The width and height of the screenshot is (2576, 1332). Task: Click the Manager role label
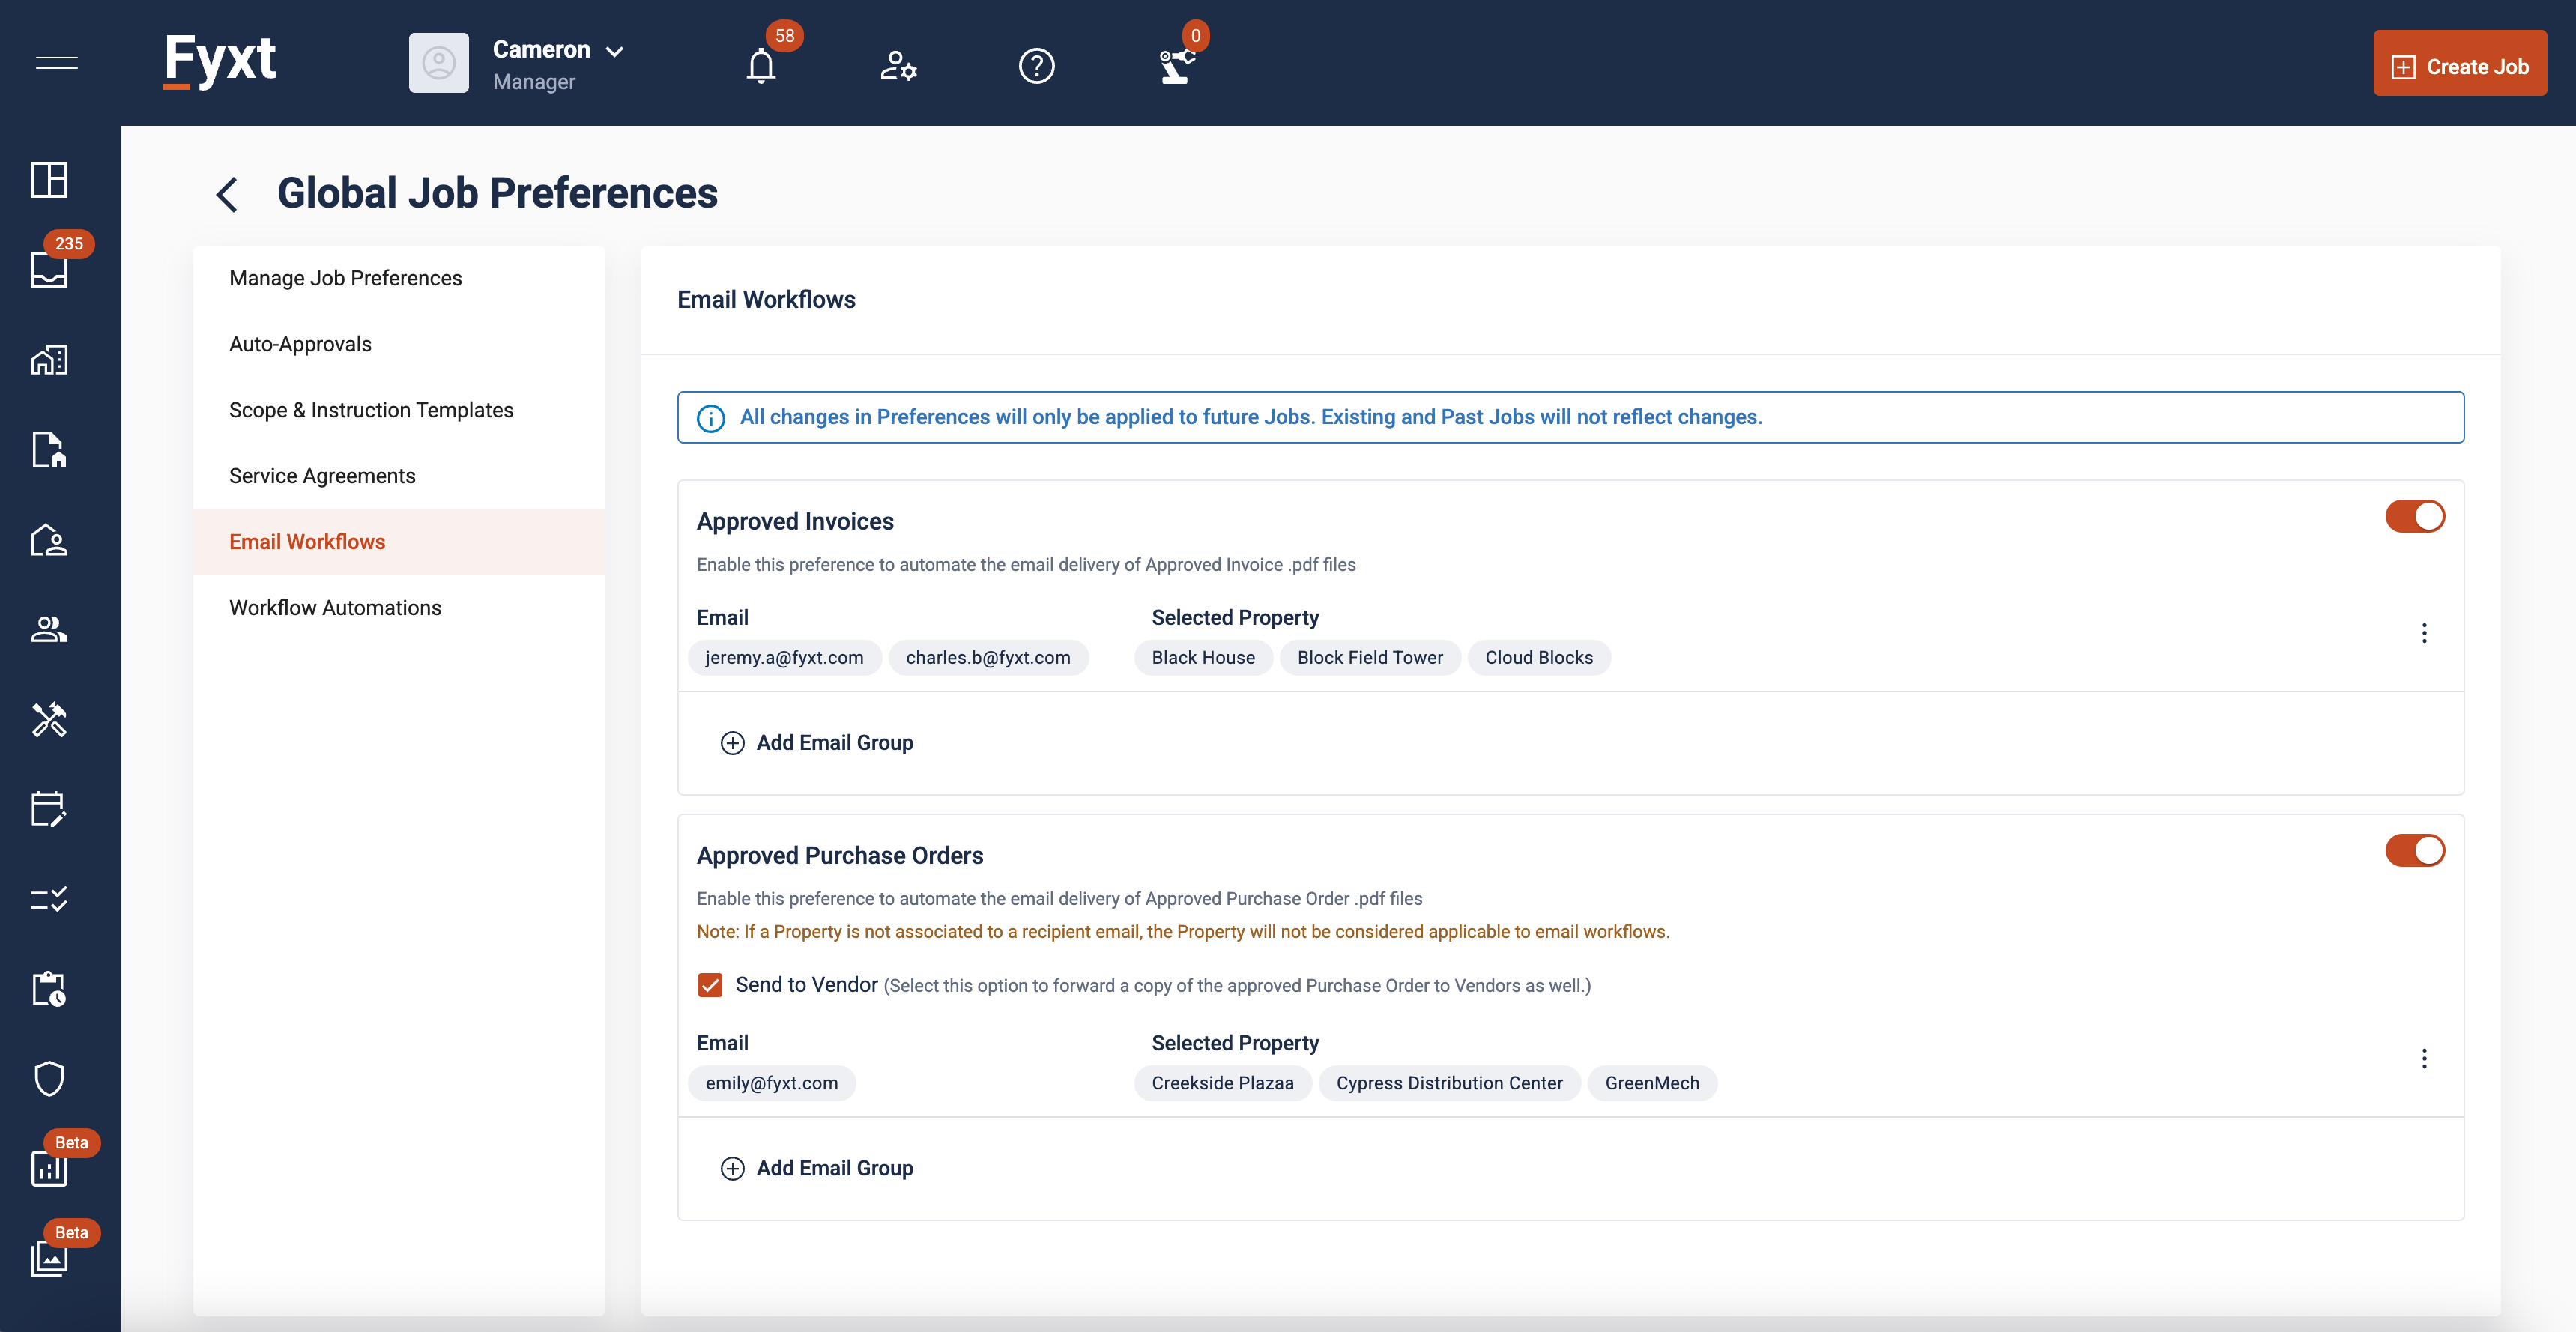coord(534,82)
